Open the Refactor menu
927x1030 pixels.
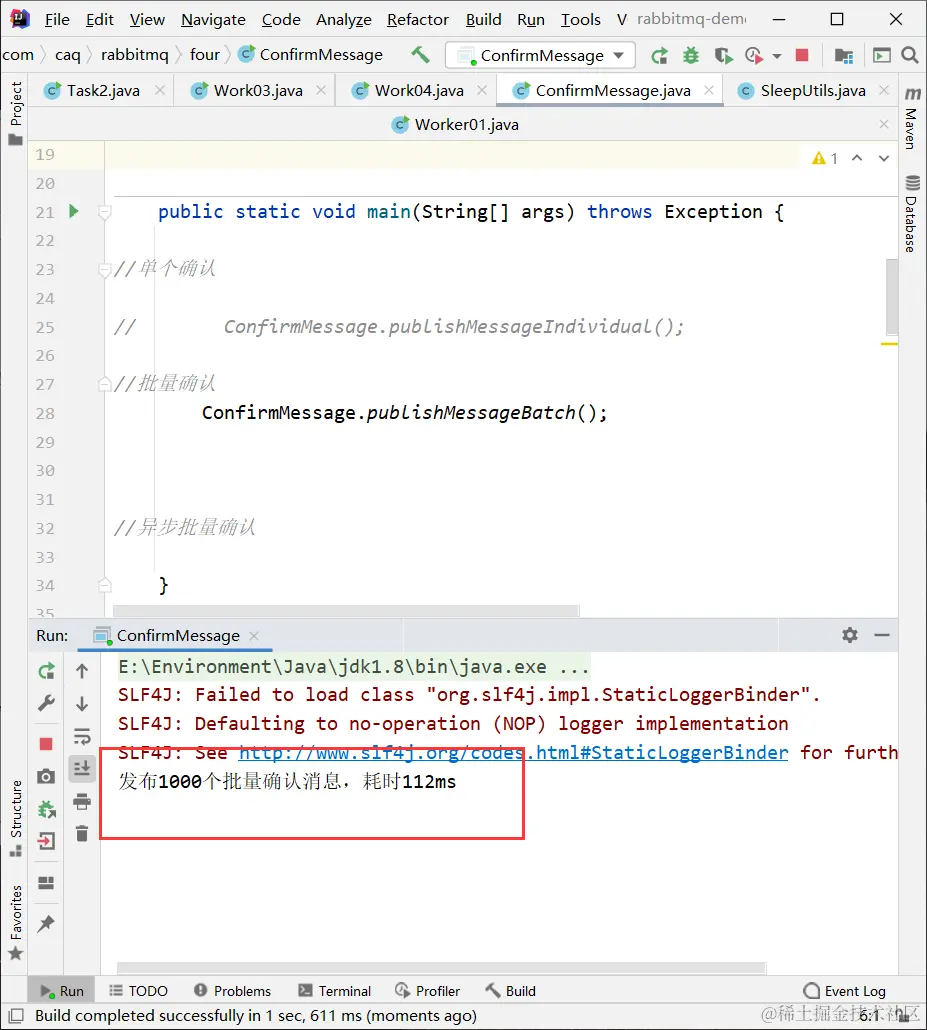pos(417,20)
